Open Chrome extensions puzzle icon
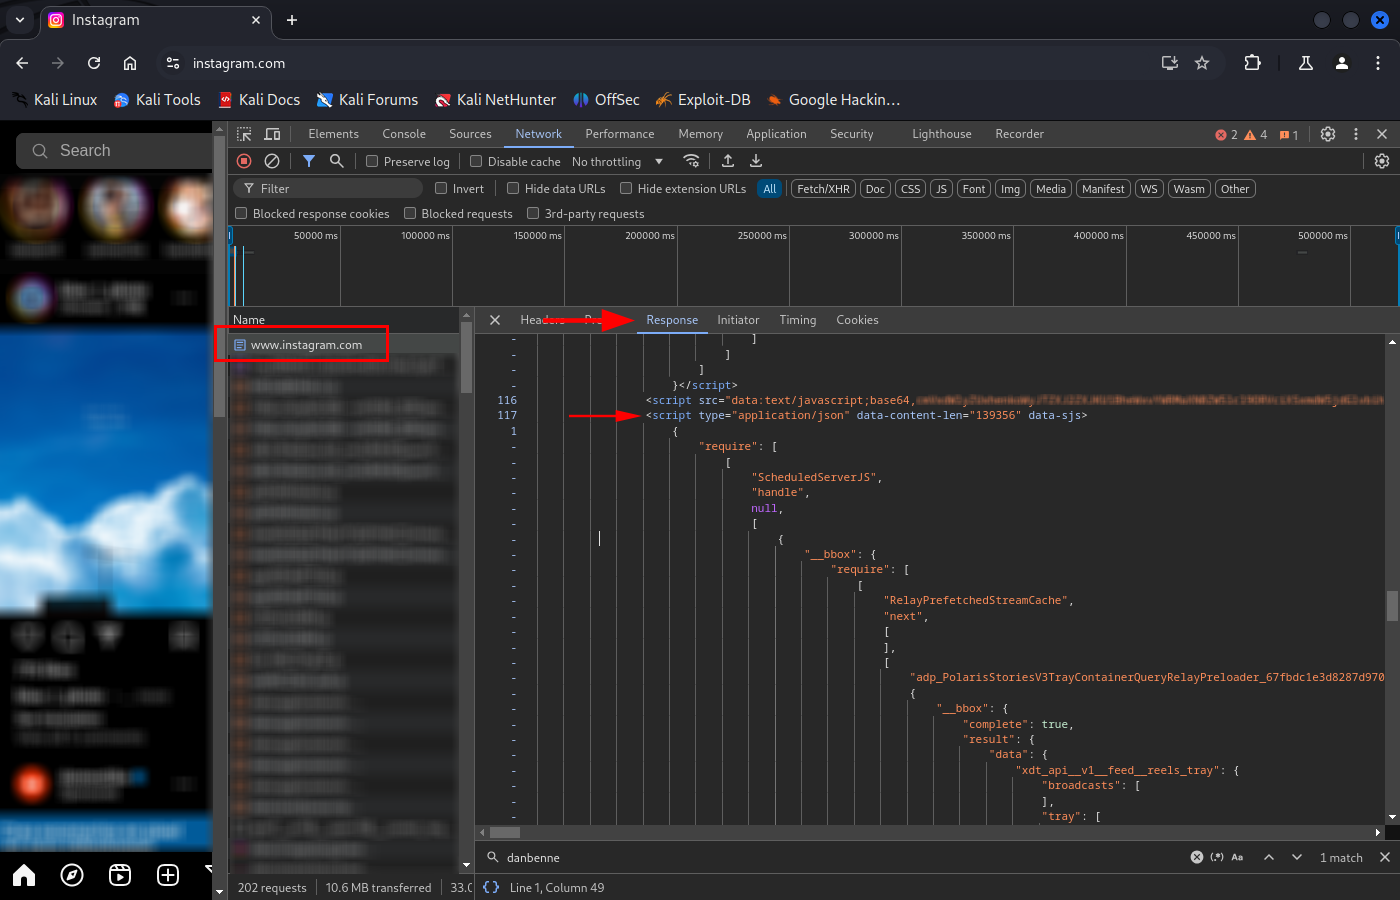Viewport: 1400px width, 900px height. click(x=1252, y=63)
